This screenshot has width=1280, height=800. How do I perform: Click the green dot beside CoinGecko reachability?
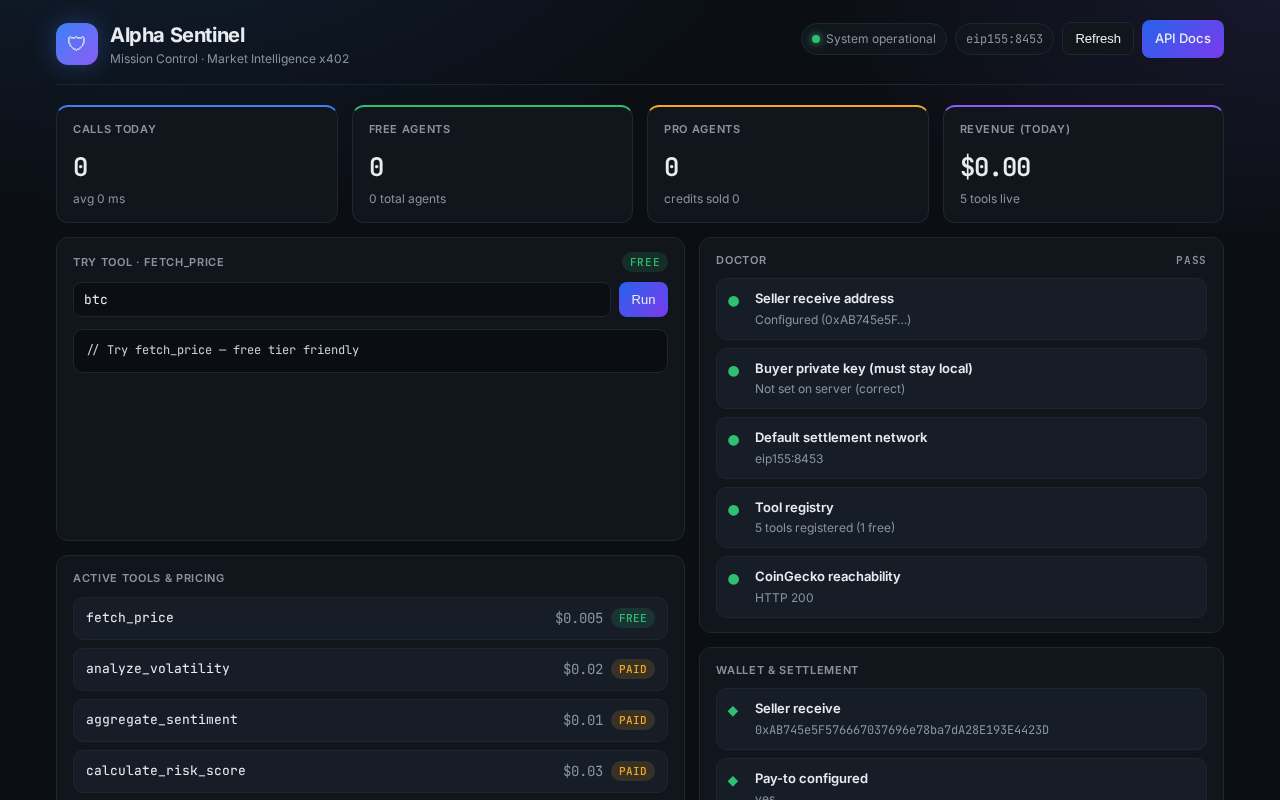point(733,579)
